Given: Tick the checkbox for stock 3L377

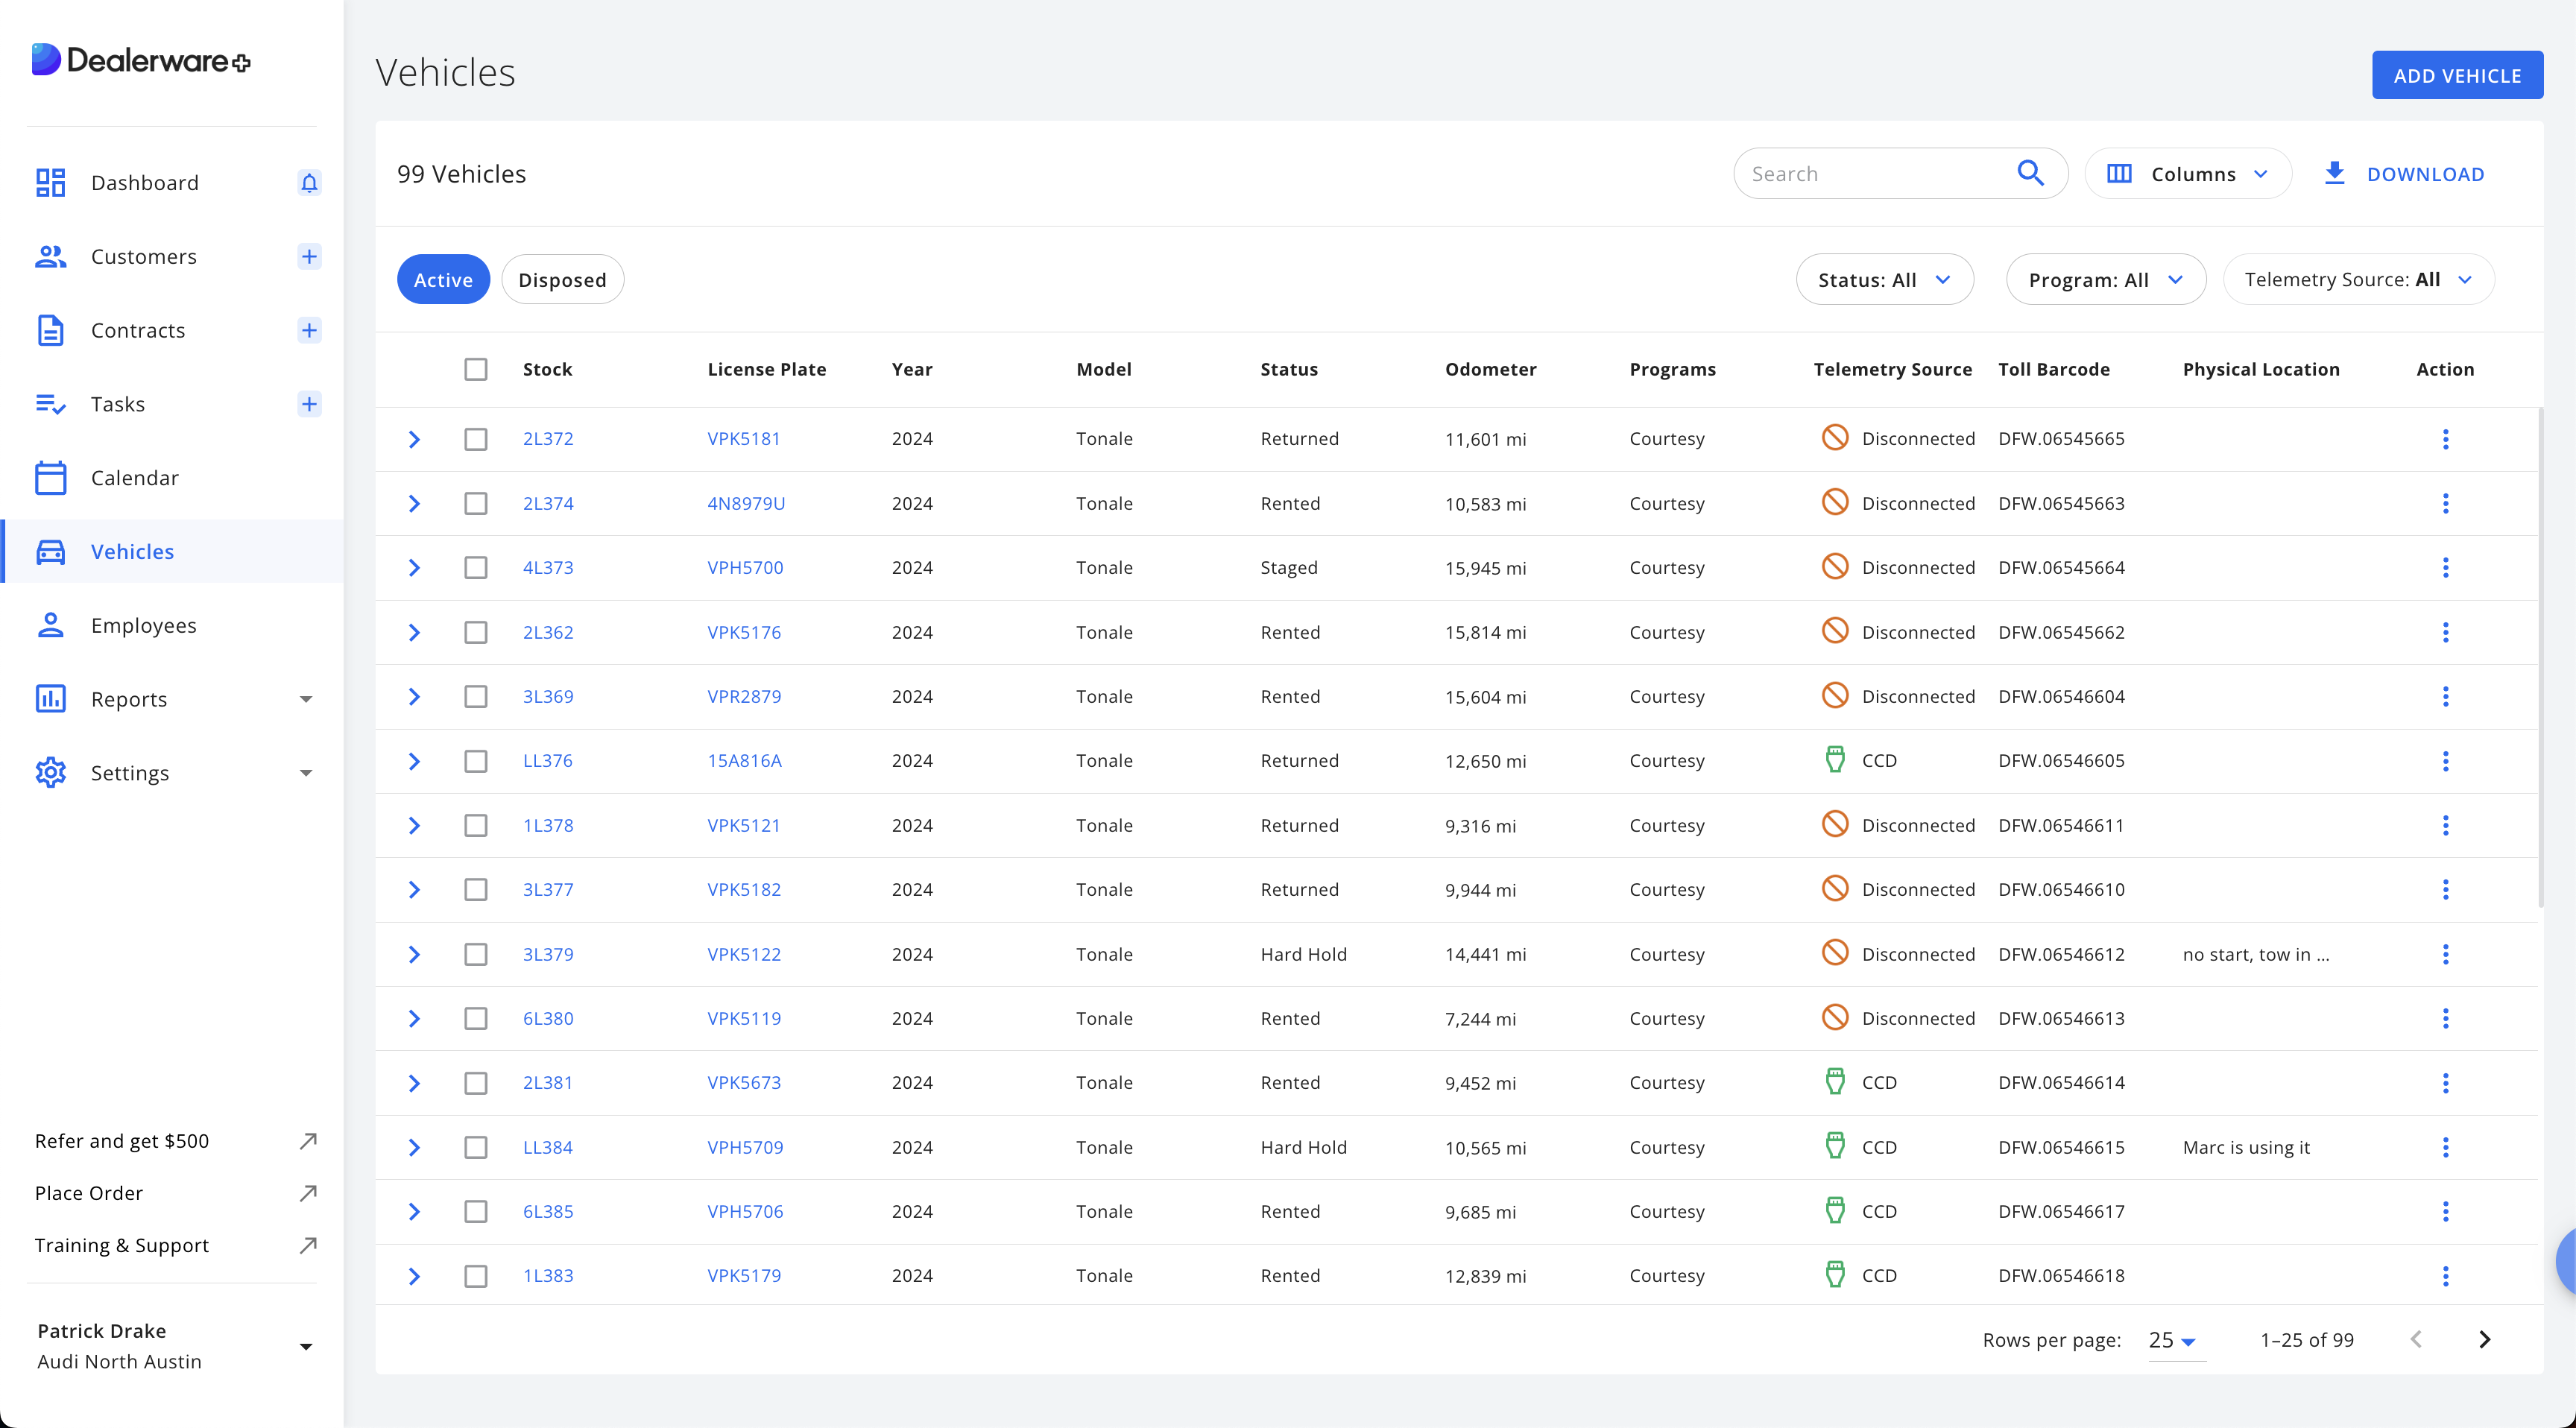Looking at the screenshot, I should pyautogui.click(x=476, y=890).
